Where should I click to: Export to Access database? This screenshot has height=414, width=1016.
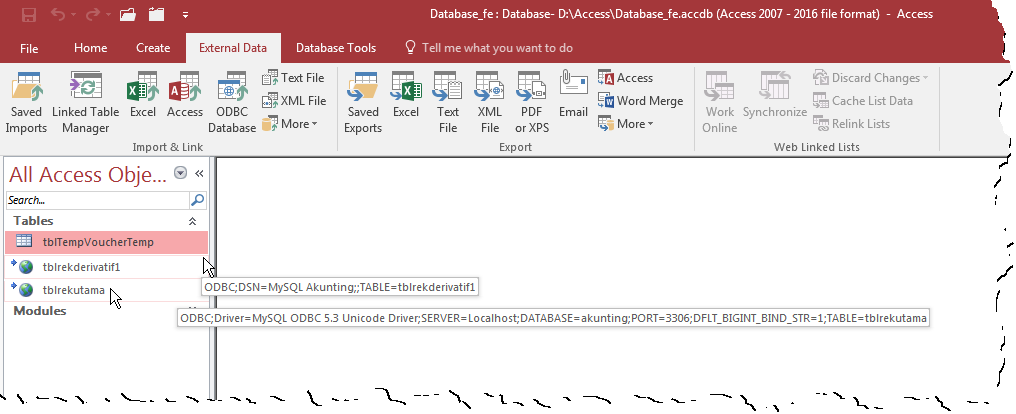coord(625,78)
